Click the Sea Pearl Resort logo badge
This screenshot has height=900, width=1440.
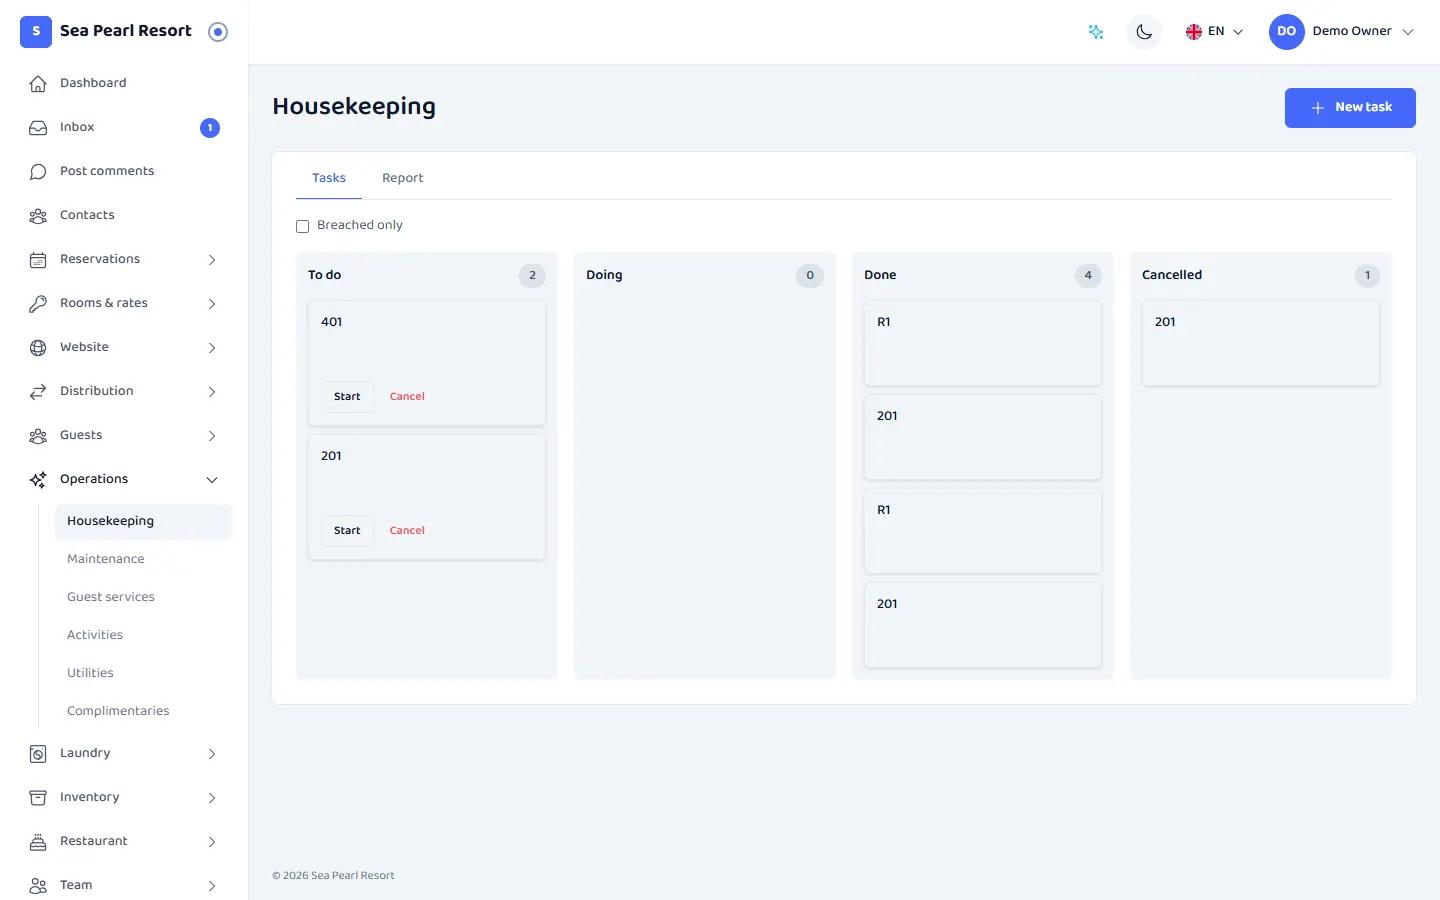[x=36, y=32]
